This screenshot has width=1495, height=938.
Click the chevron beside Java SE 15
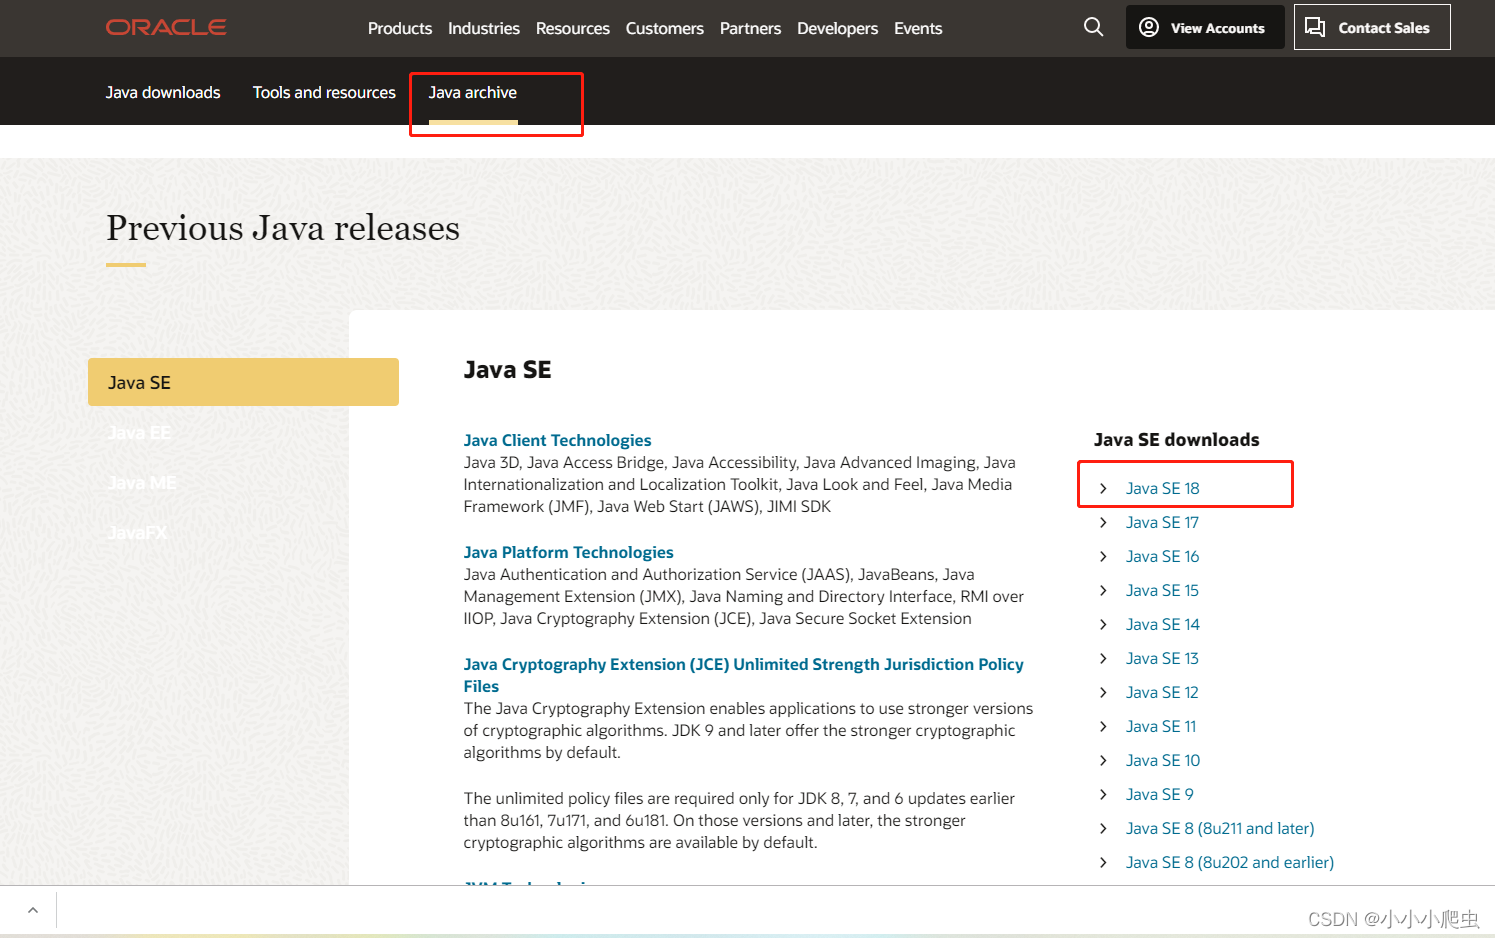(1103, 590)
